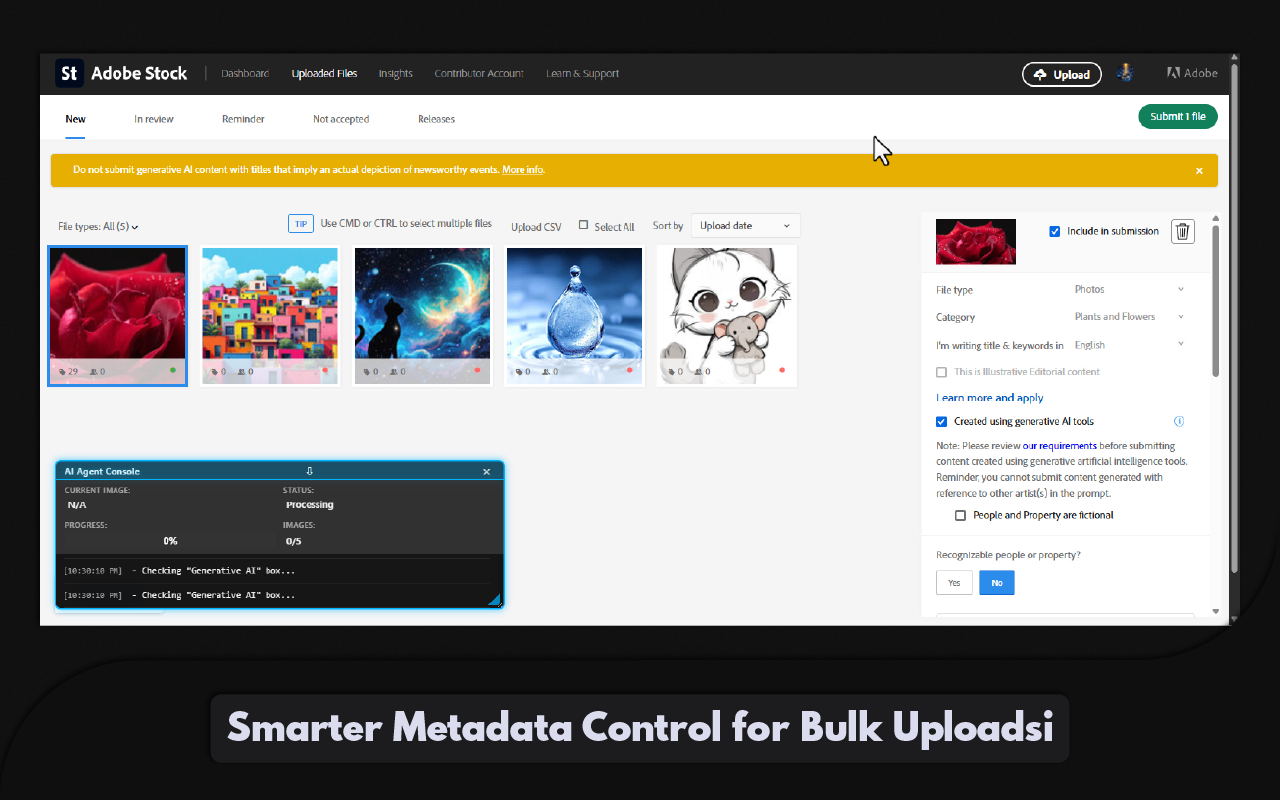Switch to the Releases tab
This screenshot has height=800, width=1280.
(x=436, y=119)
